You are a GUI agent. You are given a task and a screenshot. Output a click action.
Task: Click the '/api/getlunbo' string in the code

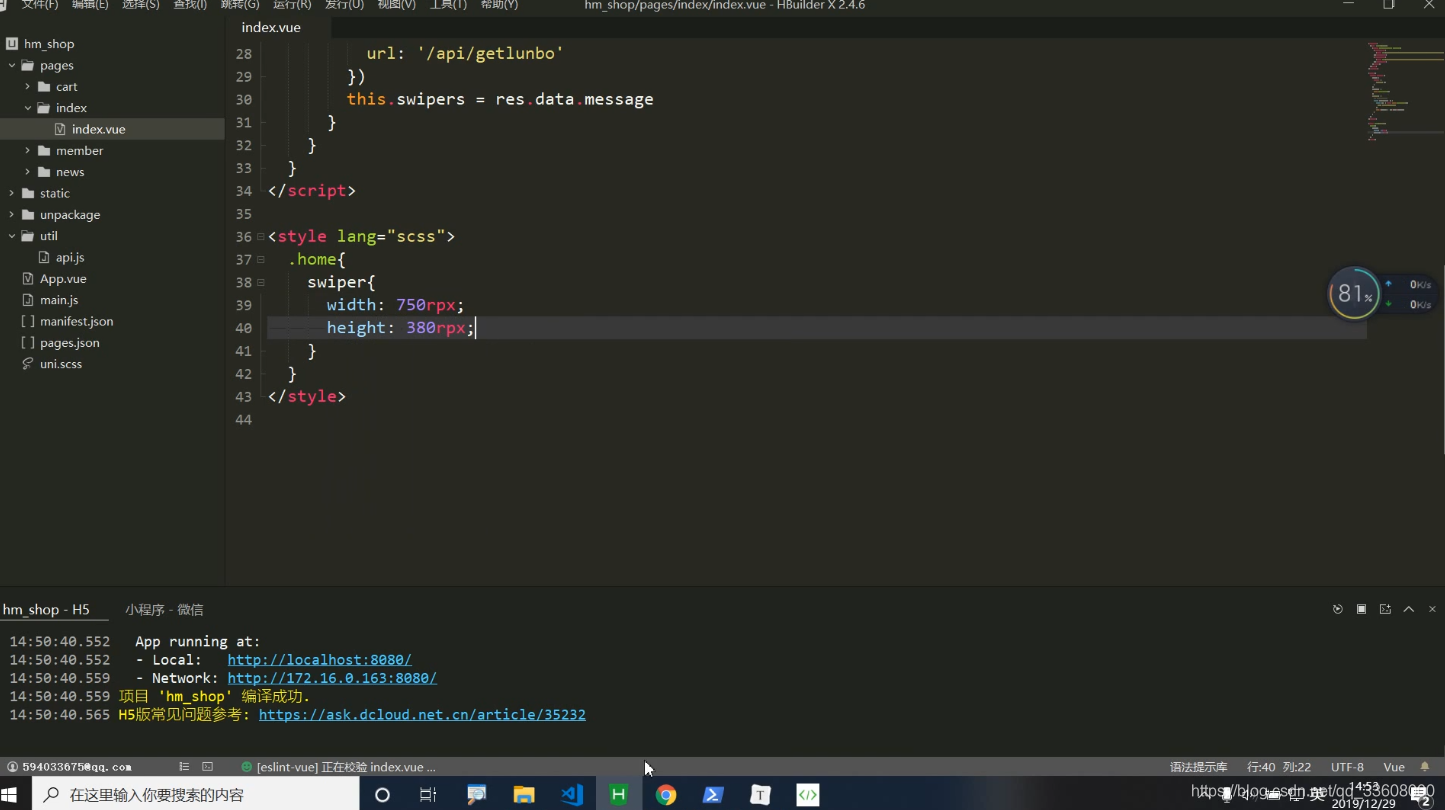coord(491,53)
